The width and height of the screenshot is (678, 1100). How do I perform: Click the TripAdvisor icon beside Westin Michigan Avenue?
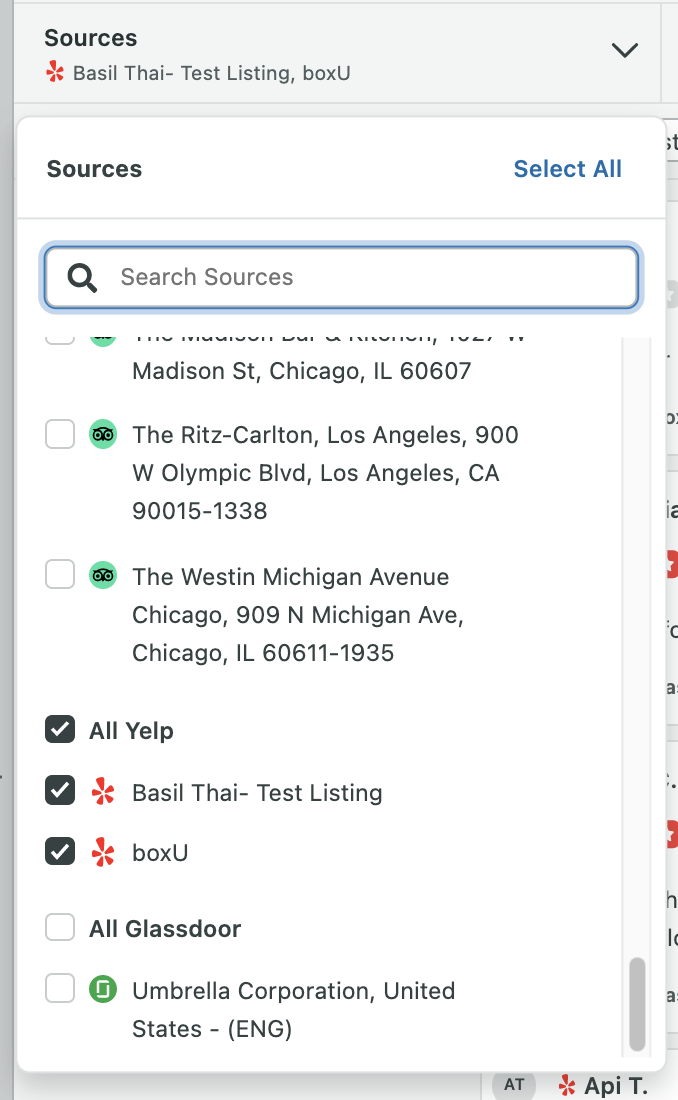103,577
